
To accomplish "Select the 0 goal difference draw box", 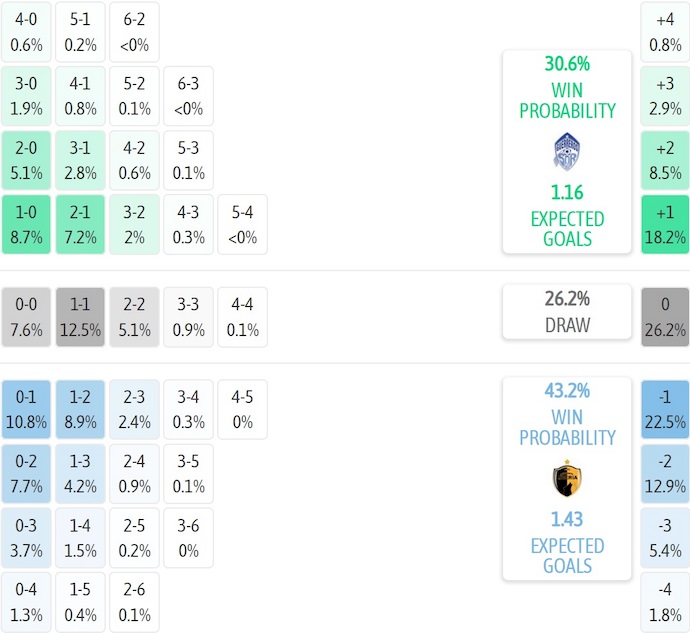I will (665, 318).
